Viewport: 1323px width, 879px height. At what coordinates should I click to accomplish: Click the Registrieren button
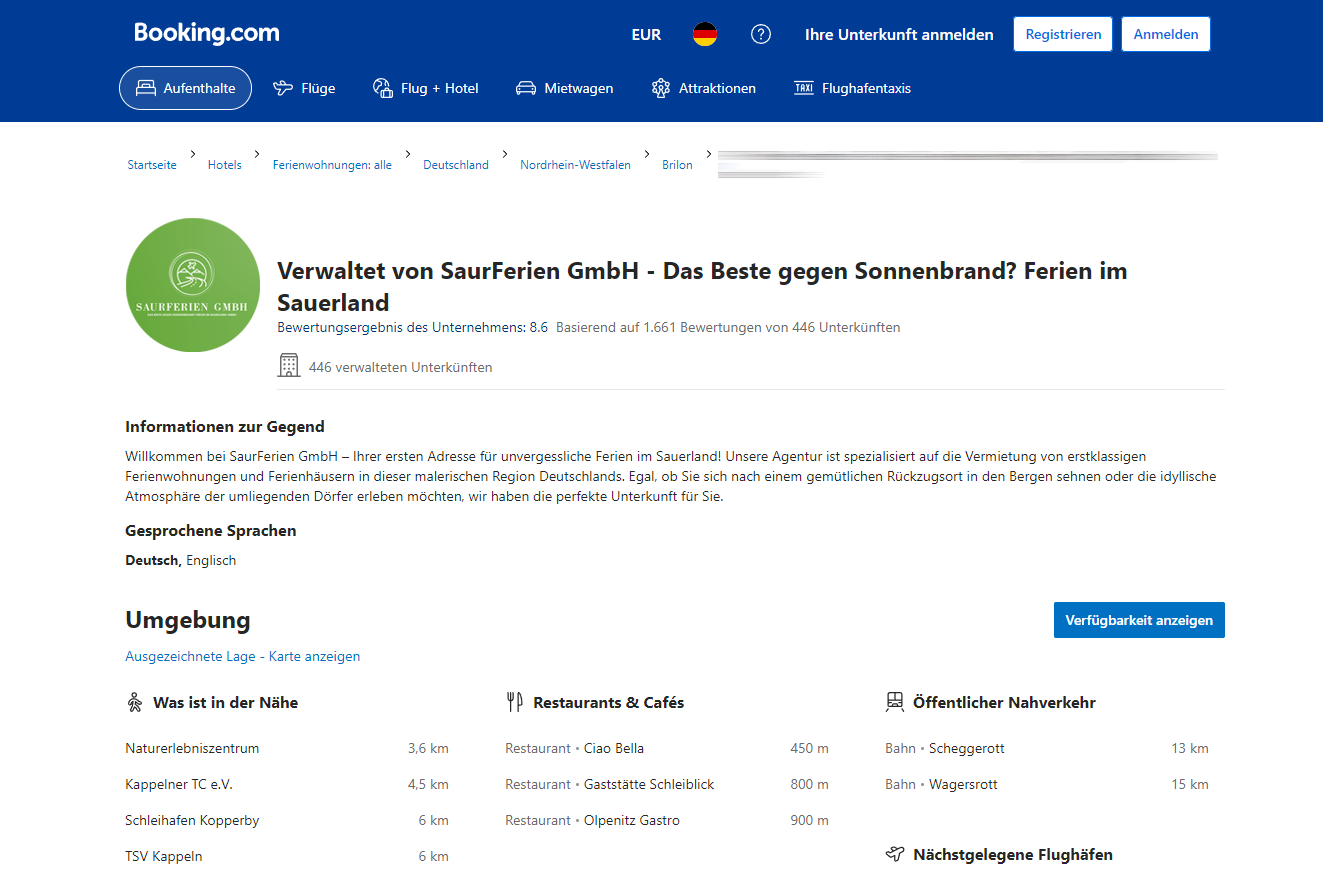(x=1063, y=34)
